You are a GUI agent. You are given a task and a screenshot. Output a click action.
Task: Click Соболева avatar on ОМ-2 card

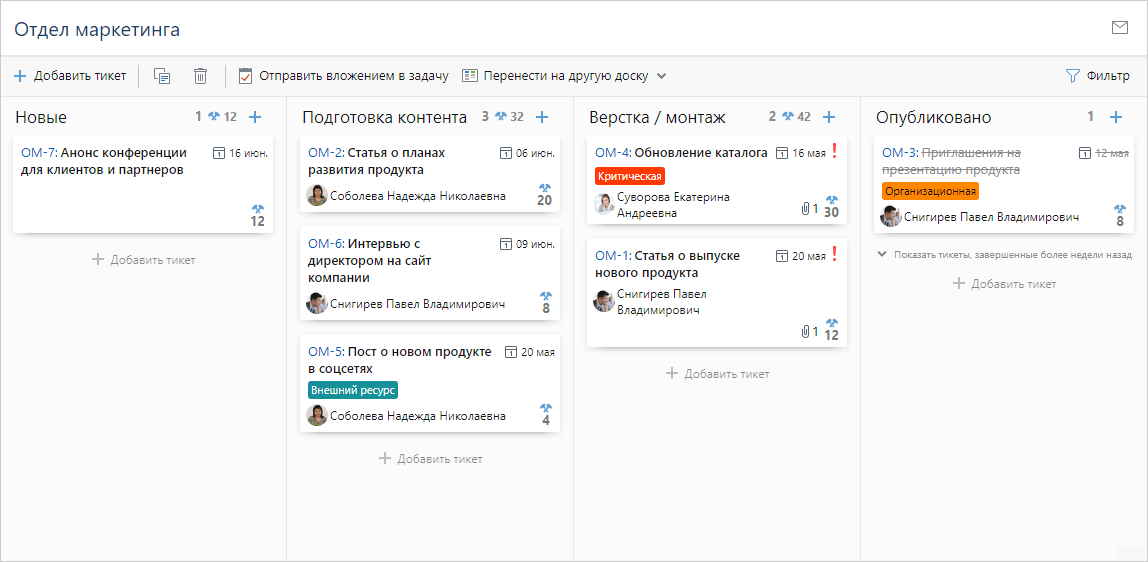(x=317, y=195)
